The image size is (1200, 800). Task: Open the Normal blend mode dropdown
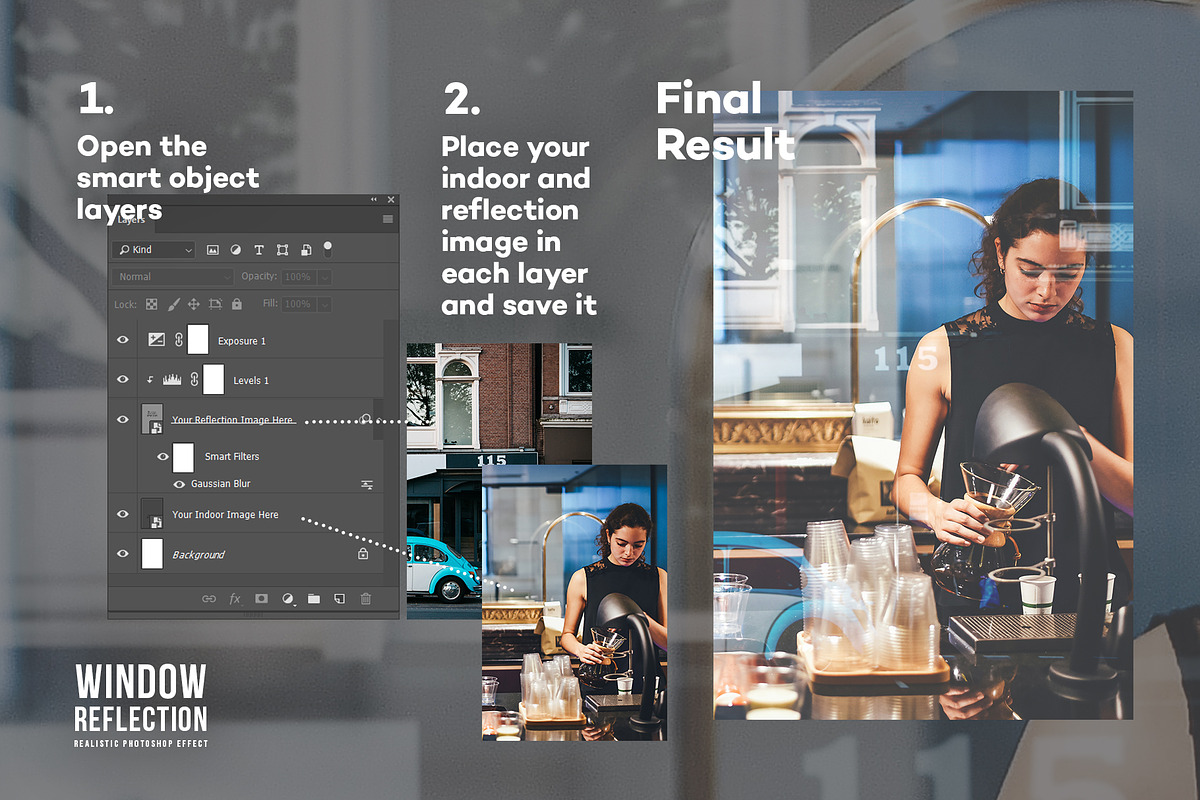tap(171, 276)
